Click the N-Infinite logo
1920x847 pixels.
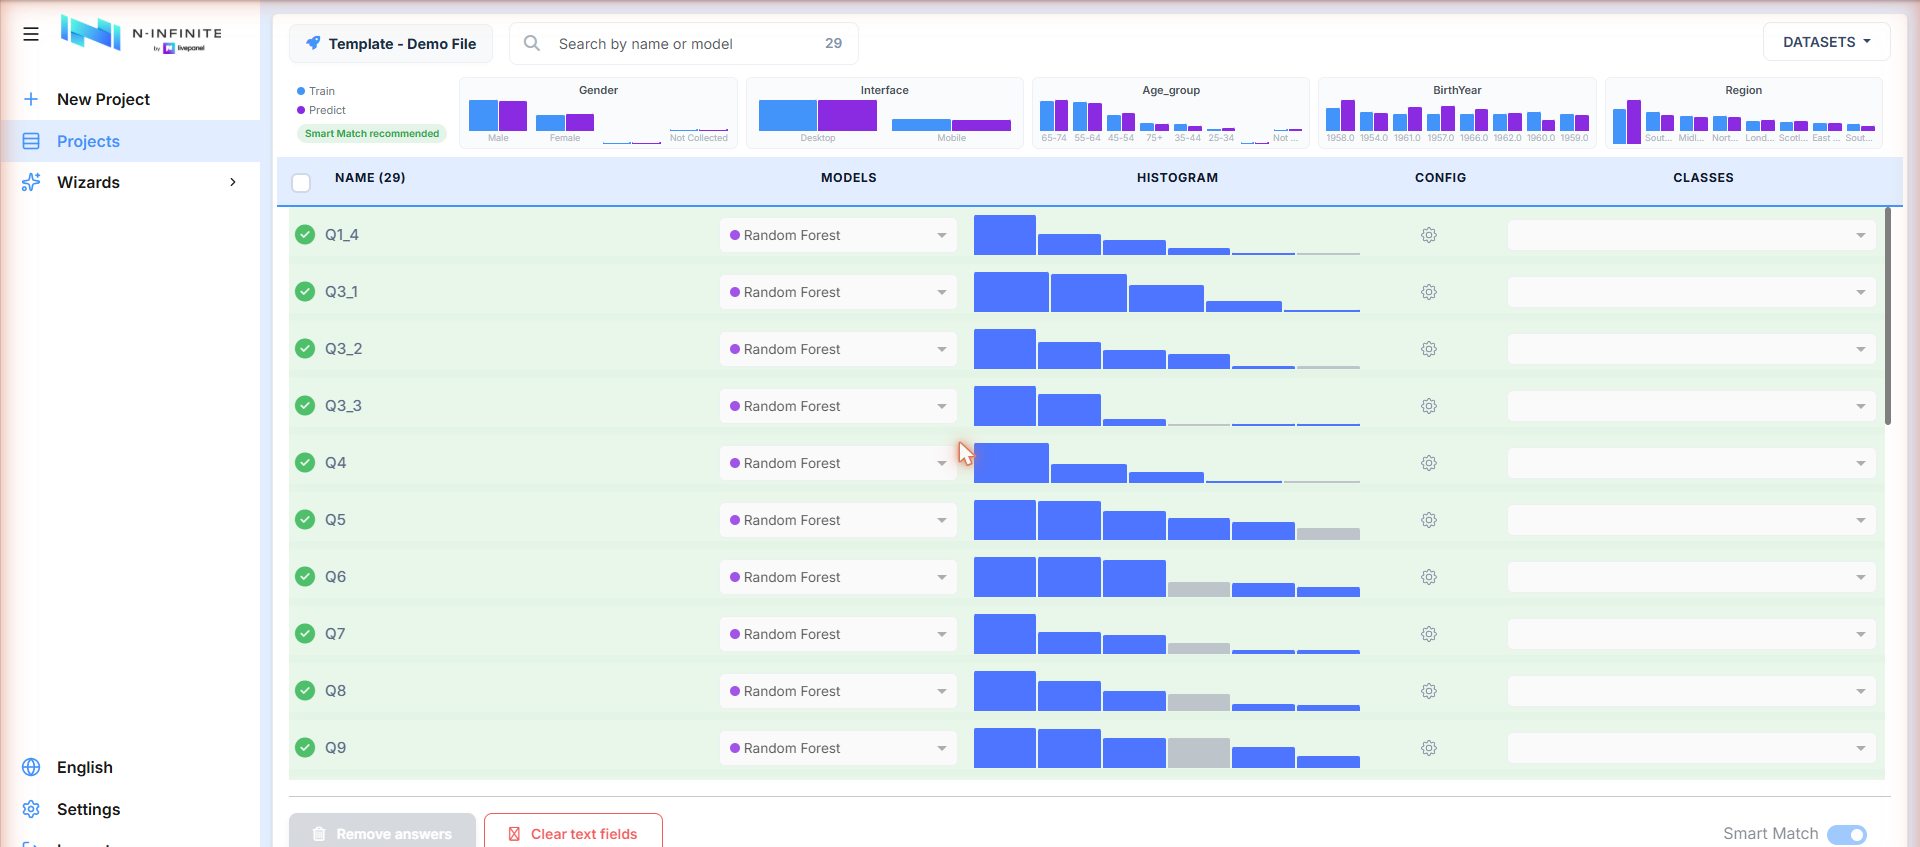(141, 34)
